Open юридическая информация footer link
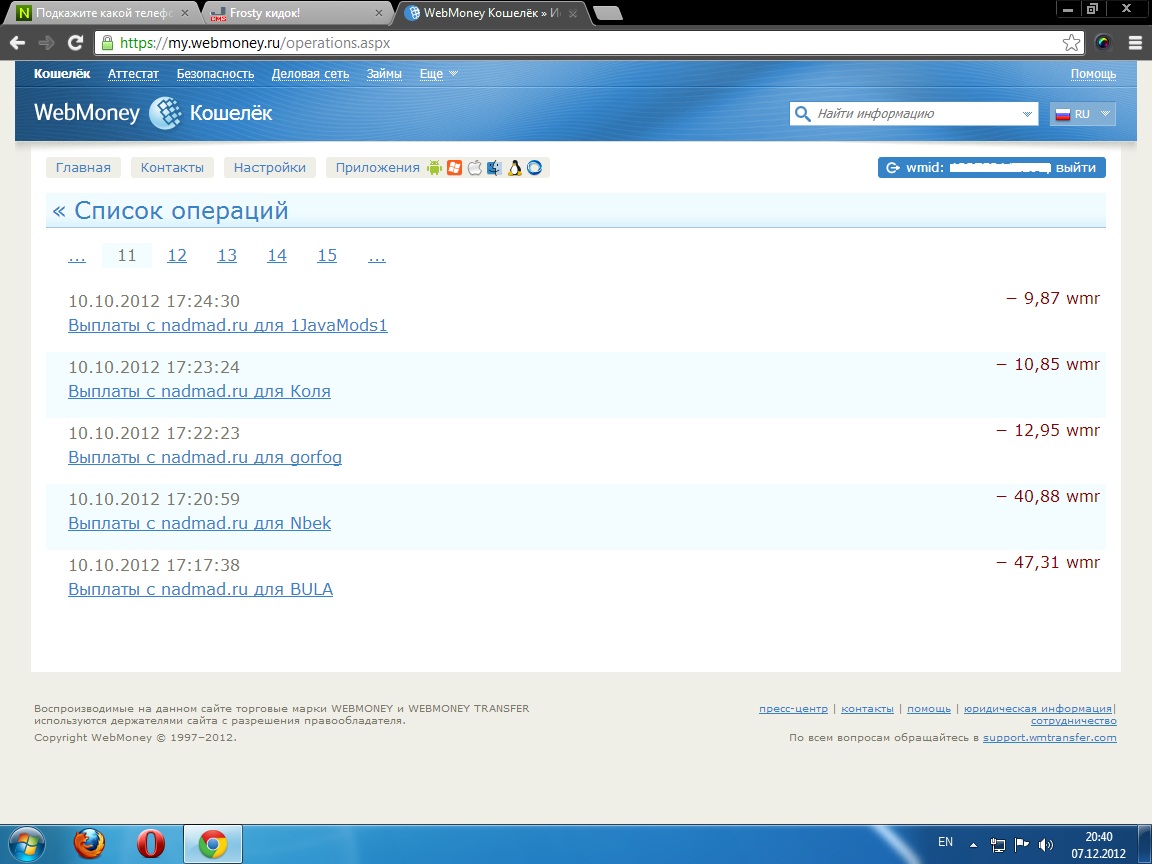 1038,709
